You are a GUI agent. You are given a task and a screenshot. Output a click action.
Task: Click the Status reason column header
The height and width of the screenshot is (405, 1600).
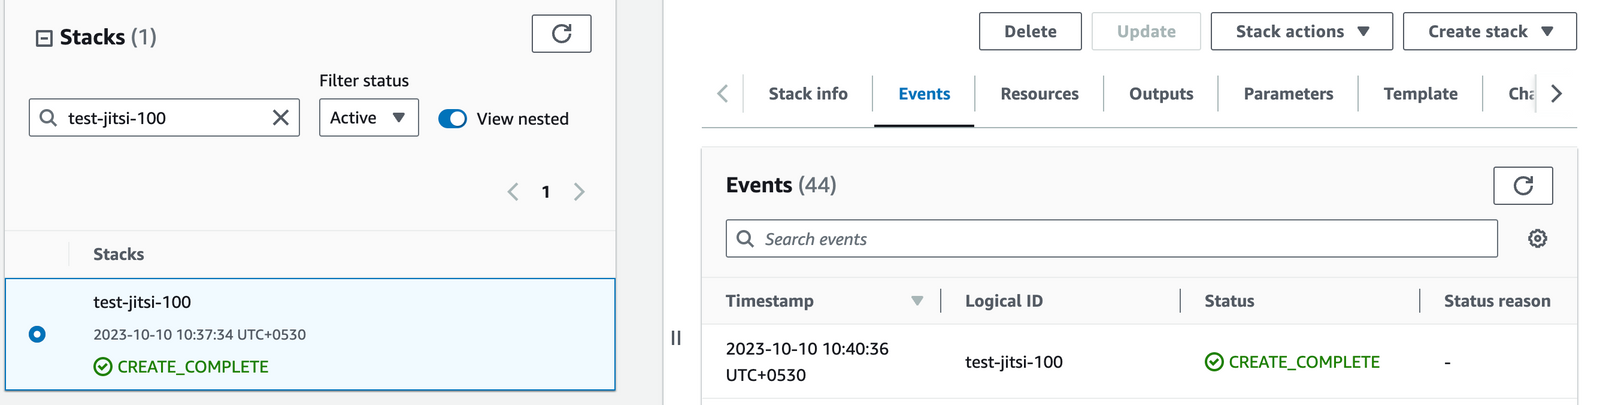[1497, 301]
